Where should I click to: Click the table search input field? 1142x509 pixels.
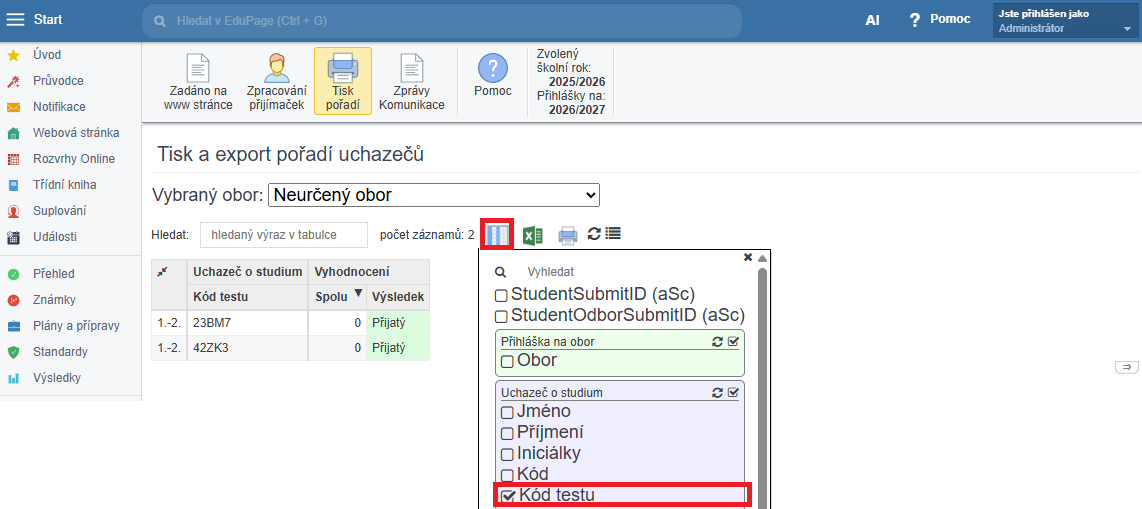point(283,234)
